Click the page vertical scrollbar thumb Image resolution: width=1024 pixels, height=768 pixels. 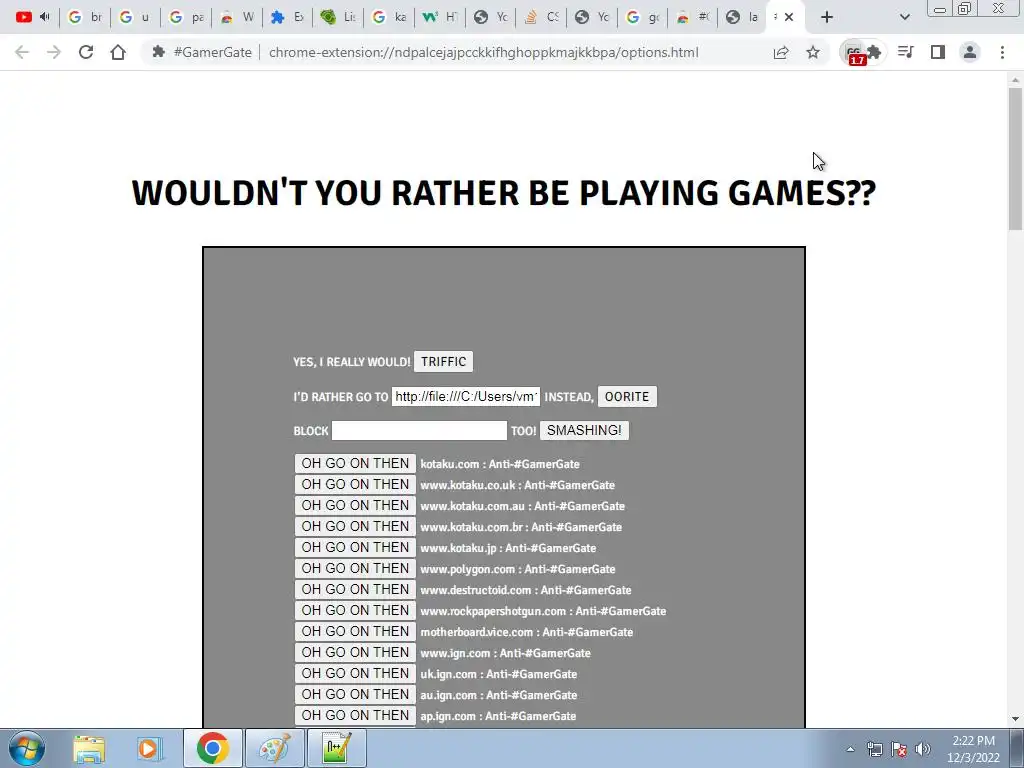(1015, 159)
